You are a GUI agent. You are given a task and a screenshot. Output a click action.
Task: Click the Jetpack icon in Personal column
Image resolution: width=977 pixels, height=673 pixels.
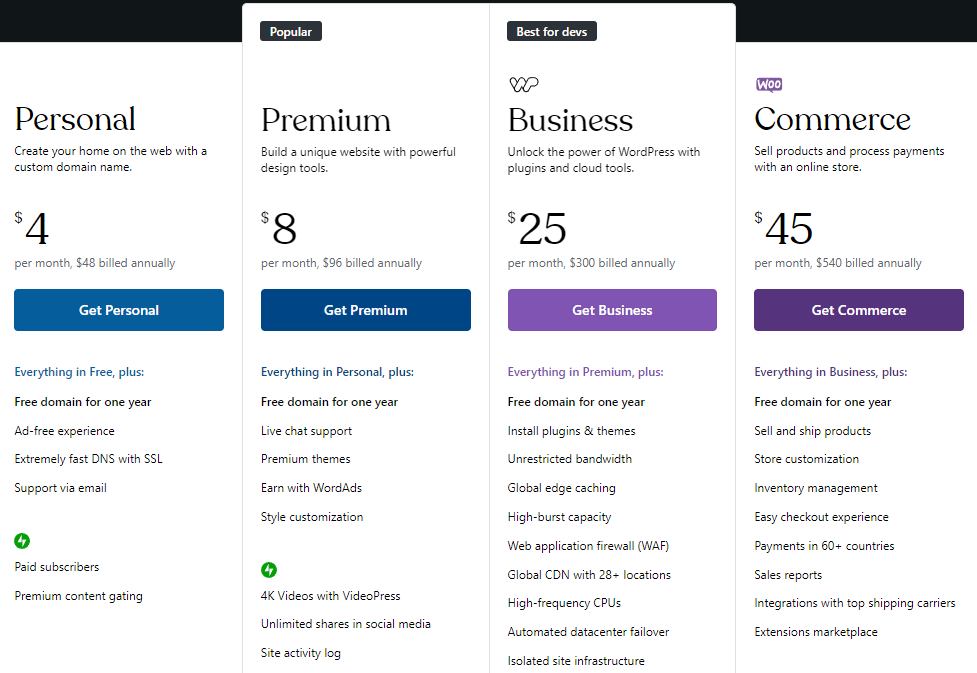tap(22, 541)
